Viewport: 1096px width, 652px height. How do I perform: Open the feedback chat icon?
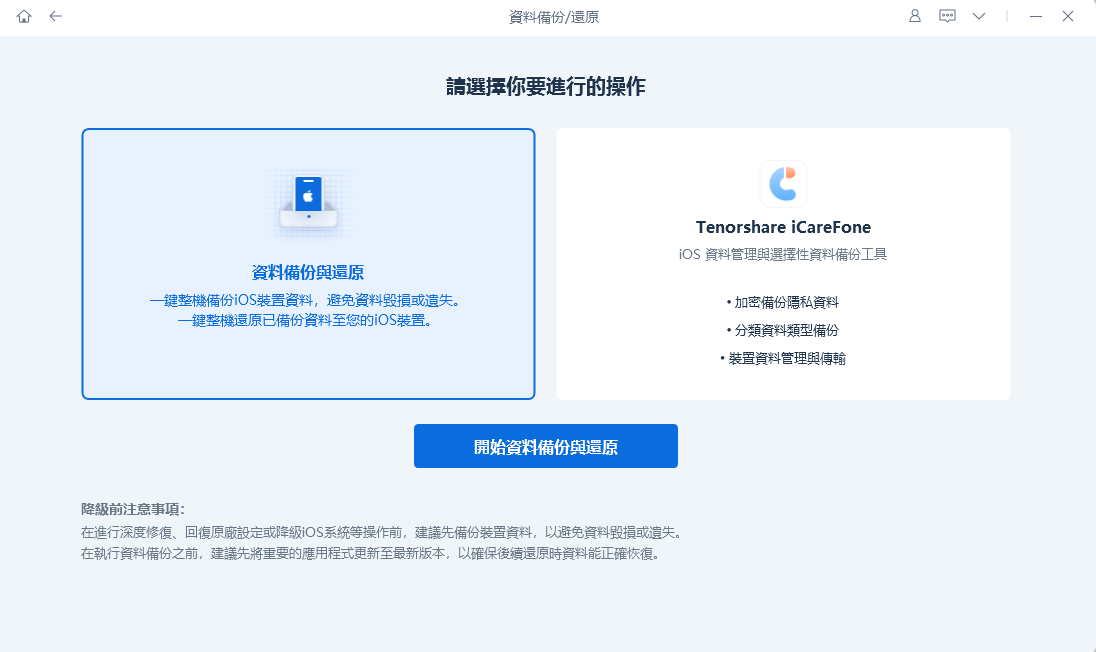point(947,16)
